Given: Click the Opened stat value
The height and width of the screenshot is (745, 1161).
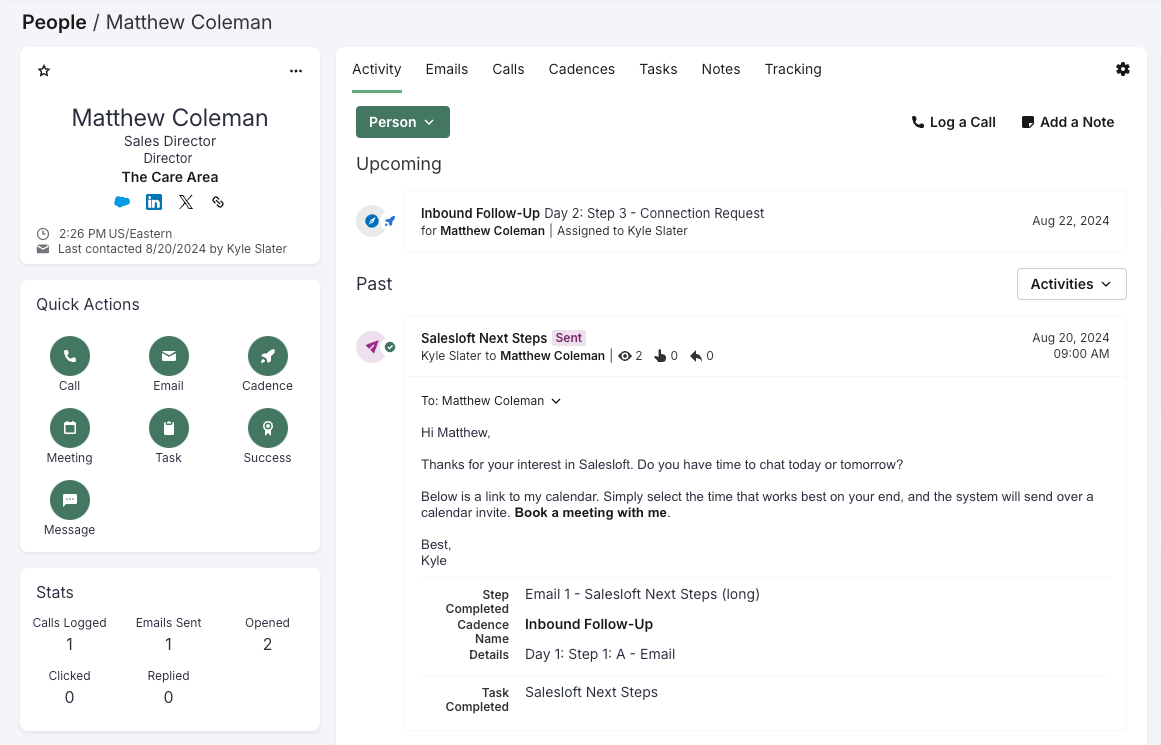Looking at the screenshot, I should click(x=267, y=644).
